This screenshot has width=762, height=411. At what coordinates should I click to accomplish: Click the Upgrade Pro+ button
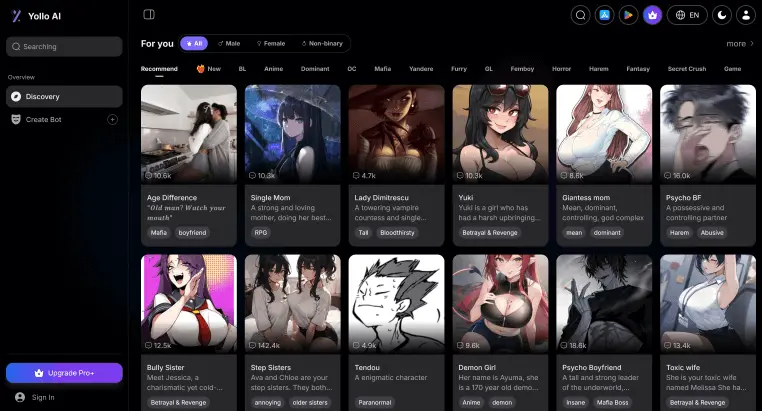[x=64, y=373]
